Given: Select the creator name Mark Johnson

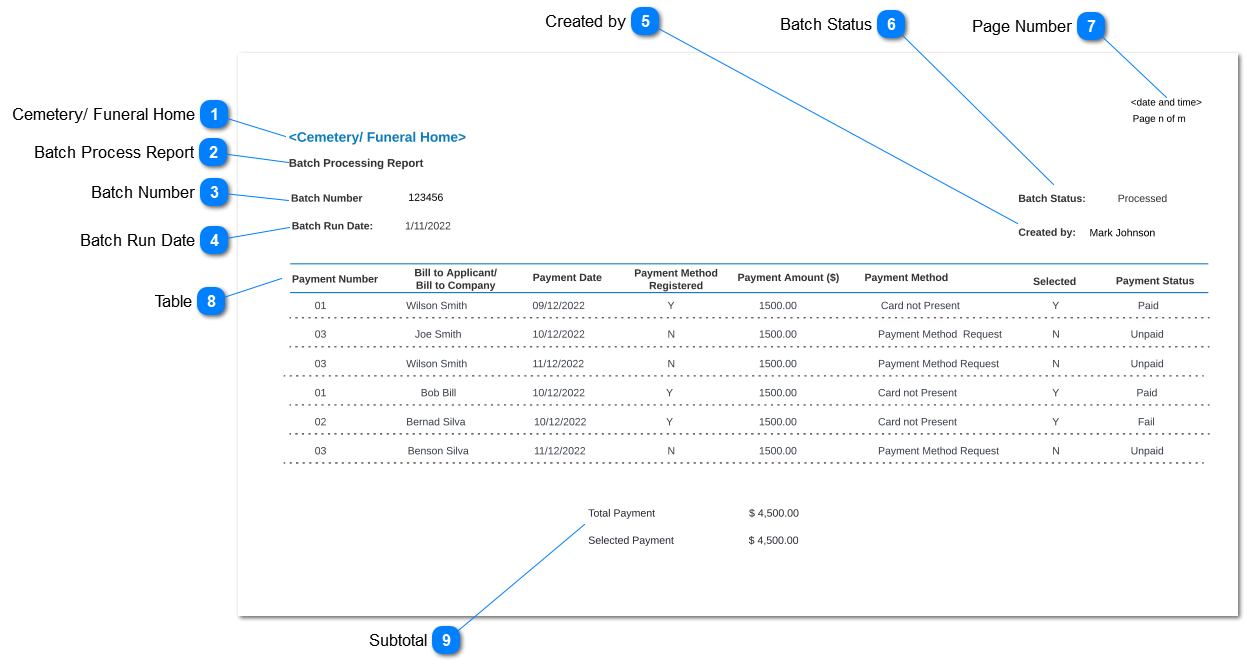Looking at the screenshot, I should tap(1122, 233).
